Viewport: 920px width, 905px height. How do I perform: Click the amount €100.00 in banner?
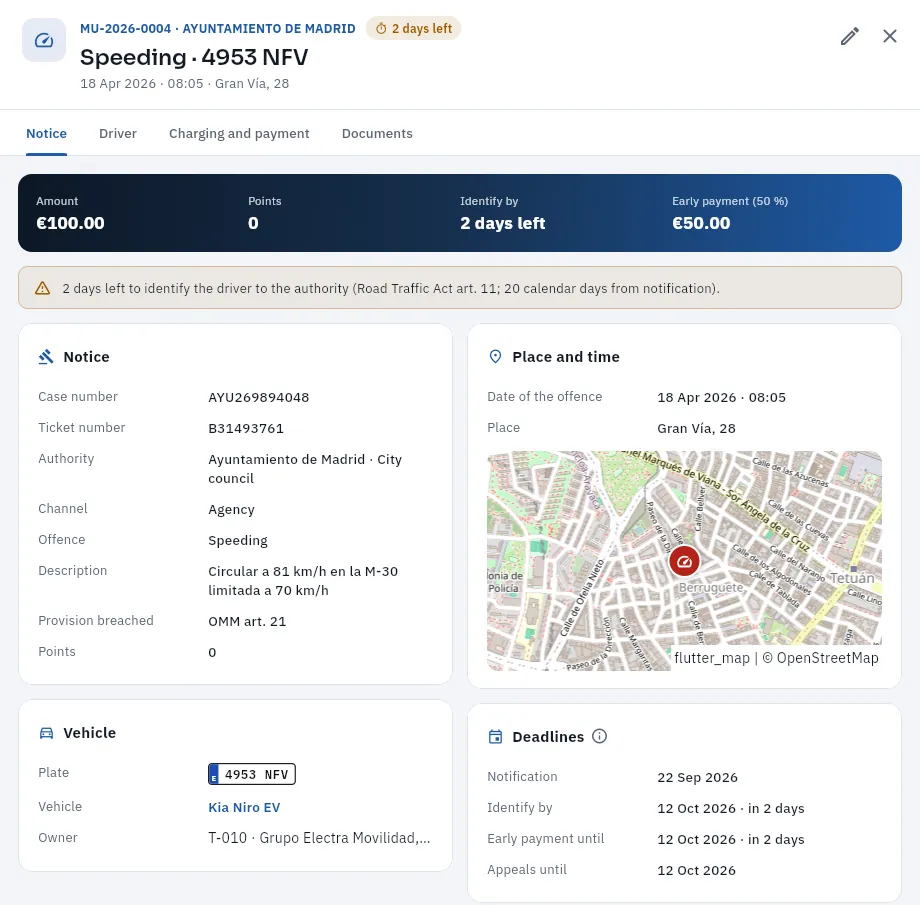70,223
